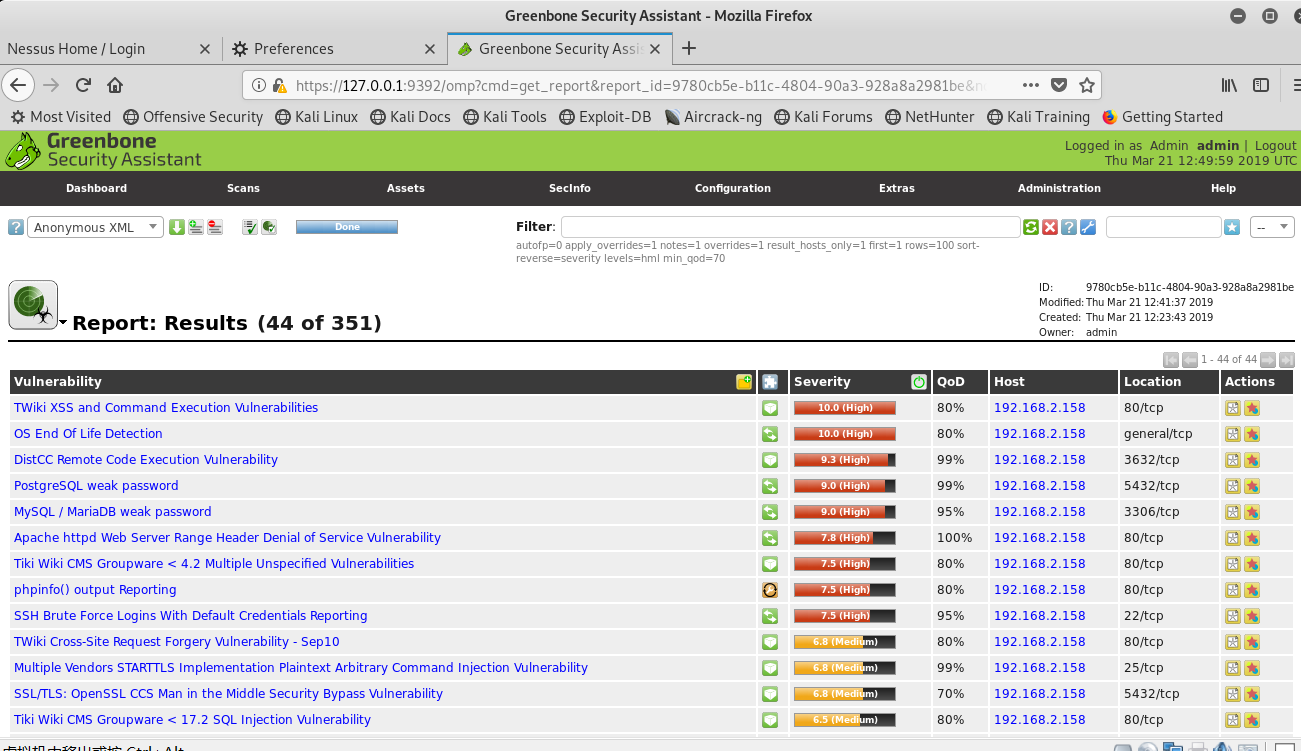Add override for PostgreSQL weak password row
Viewport: 1301px width, 751px height.
(x=1252, y=486)
